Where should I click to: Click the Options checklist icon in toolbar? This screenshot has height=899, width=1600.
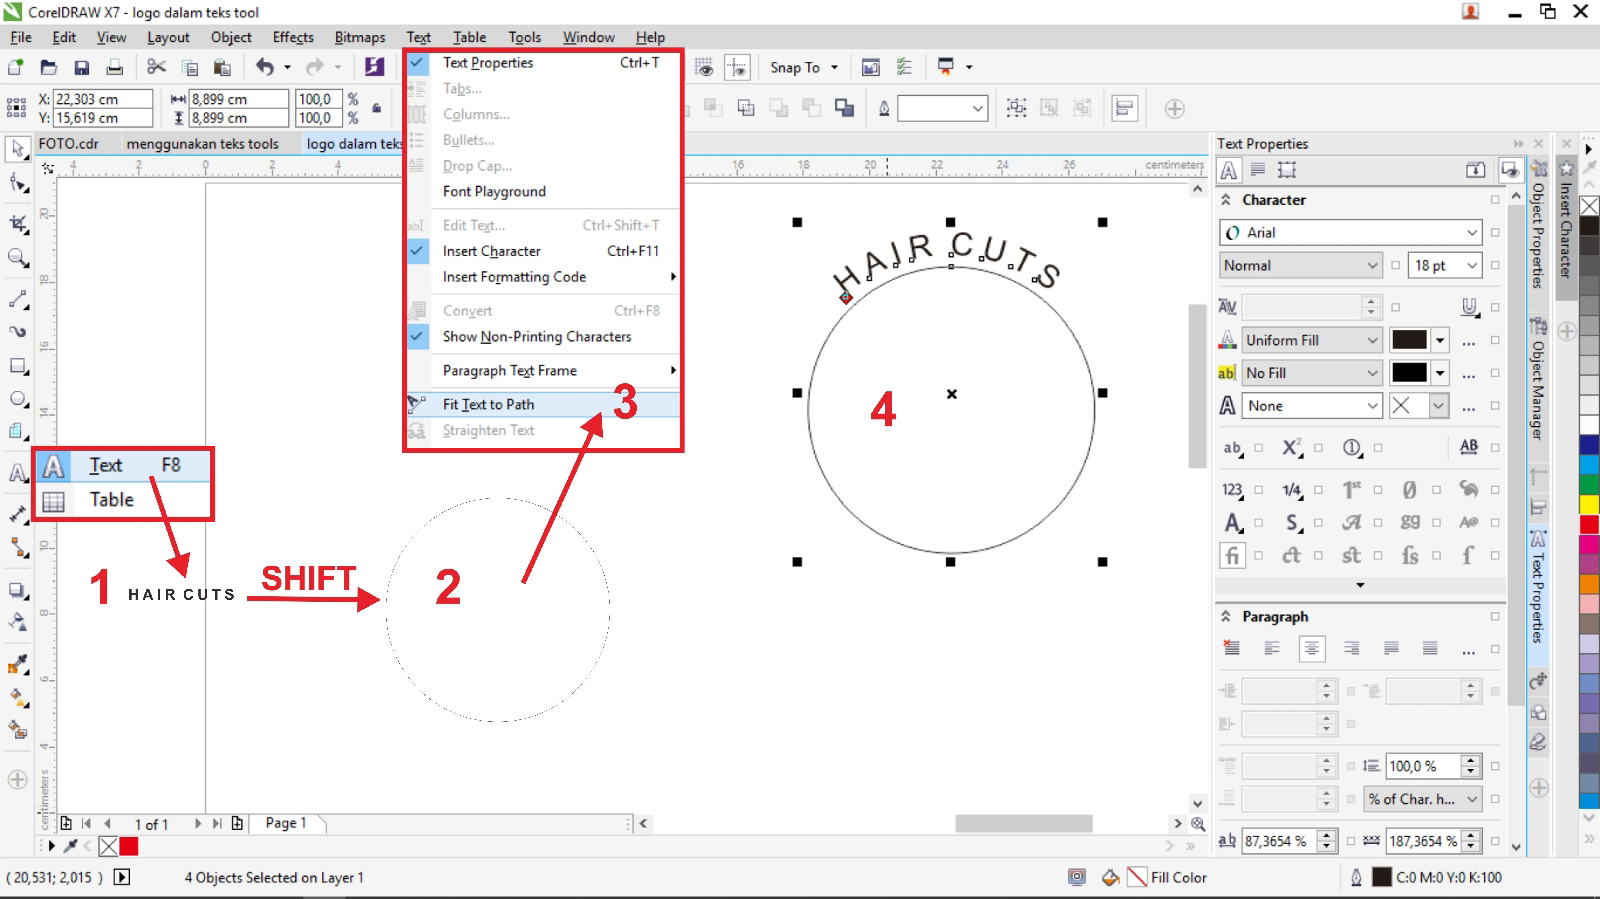click(x=904, y=67)
